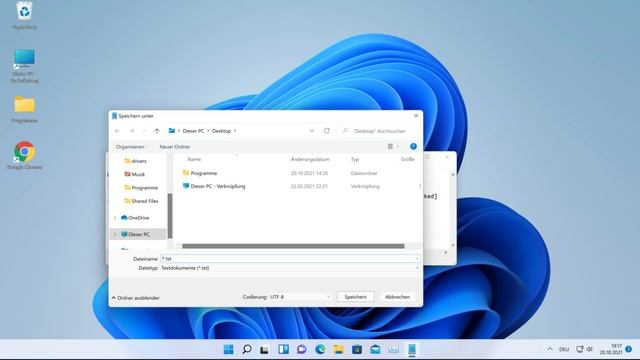Create a folder with Neuer Ordner
The width and height of the screenshot is (640, 360).
175,147
